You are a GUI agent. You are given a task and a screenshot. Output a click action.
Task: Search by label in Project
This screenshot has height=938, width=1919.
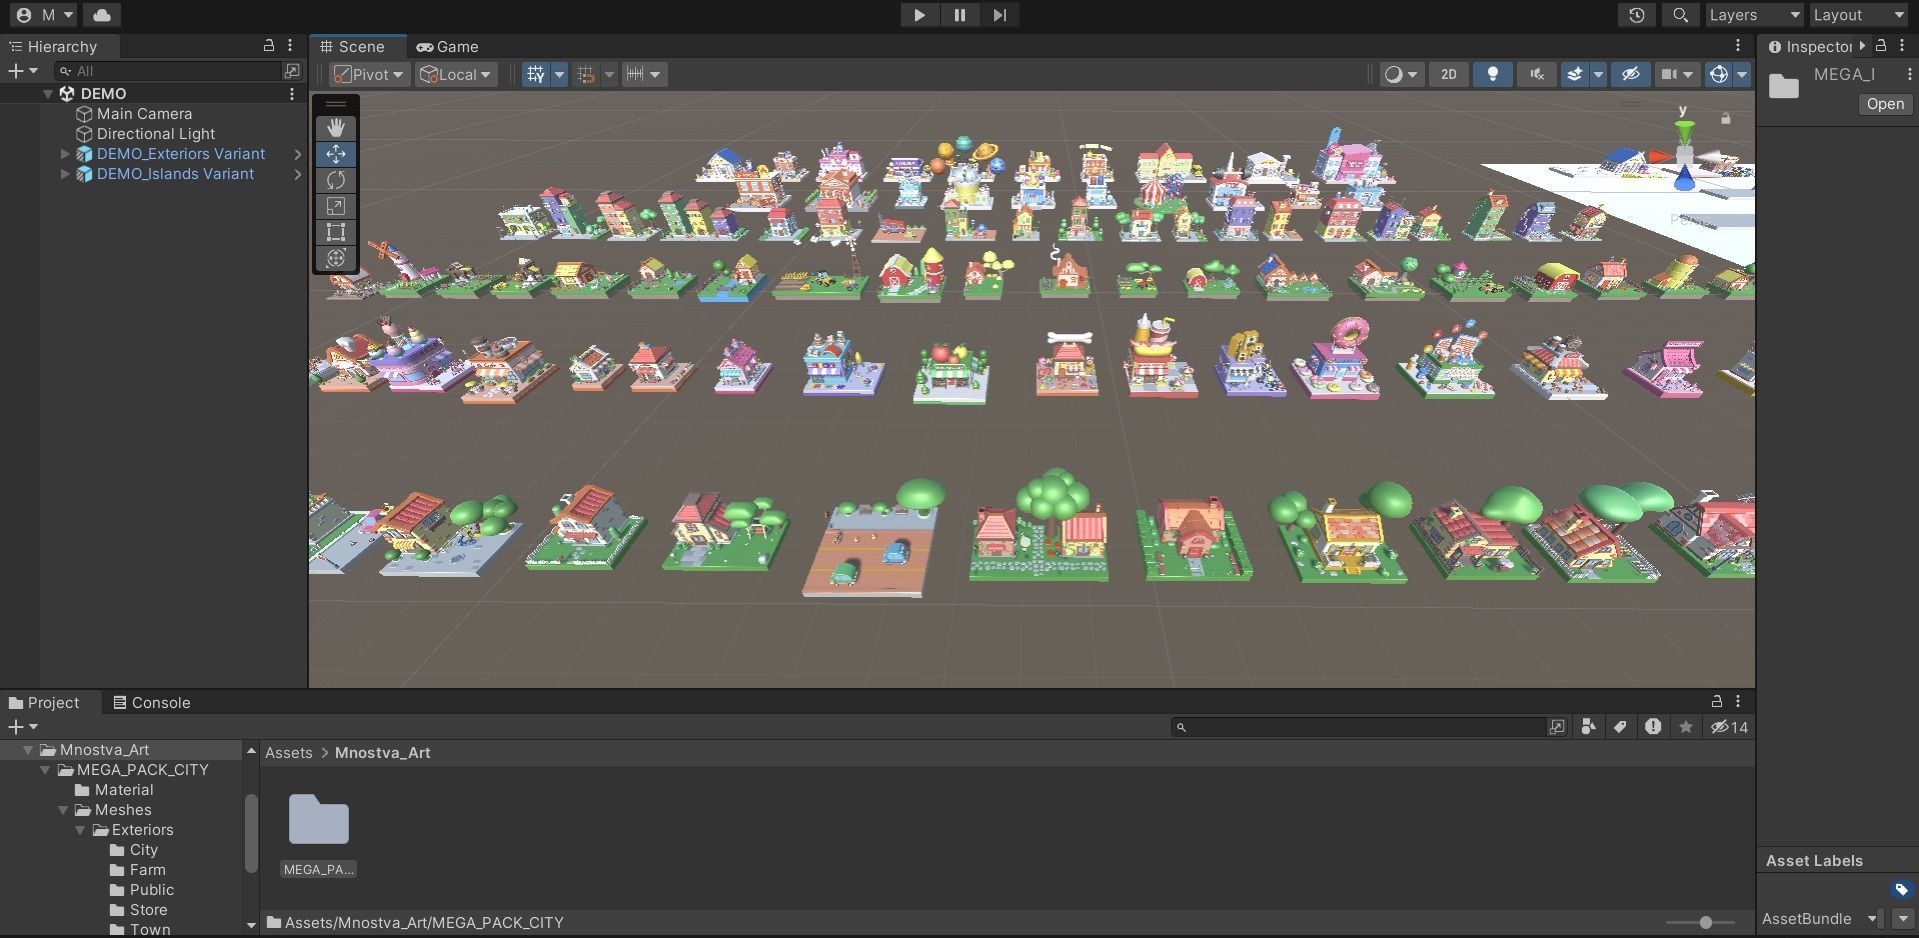click(1620, 727)
